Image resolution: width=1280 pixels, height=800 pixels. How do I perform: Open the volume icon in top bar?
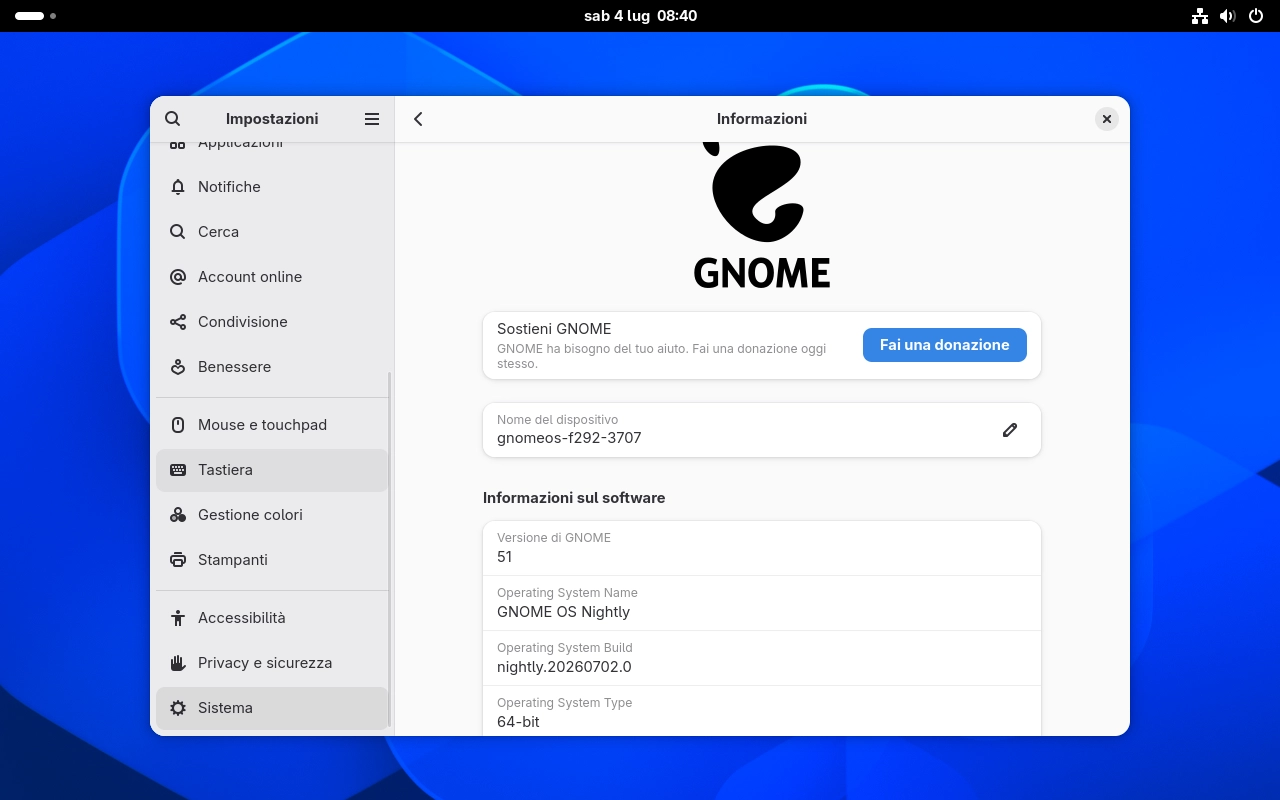pyautogui.click(x=1228, y=16)
